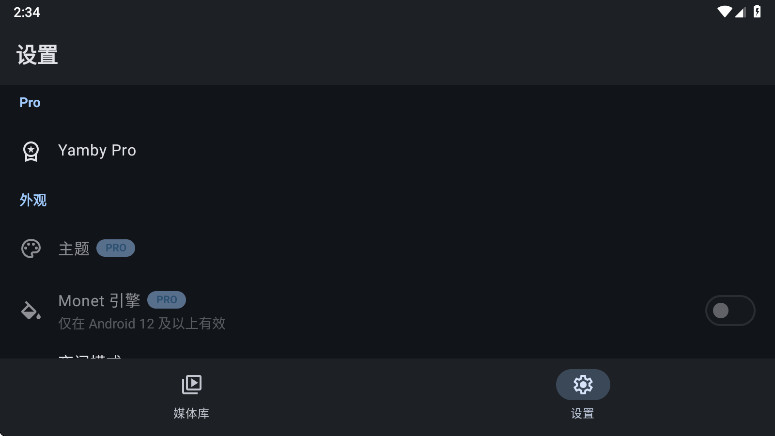Screen dimensions: 775x436
Task: Tap the settings gear icon
Action: click(583, 384)
